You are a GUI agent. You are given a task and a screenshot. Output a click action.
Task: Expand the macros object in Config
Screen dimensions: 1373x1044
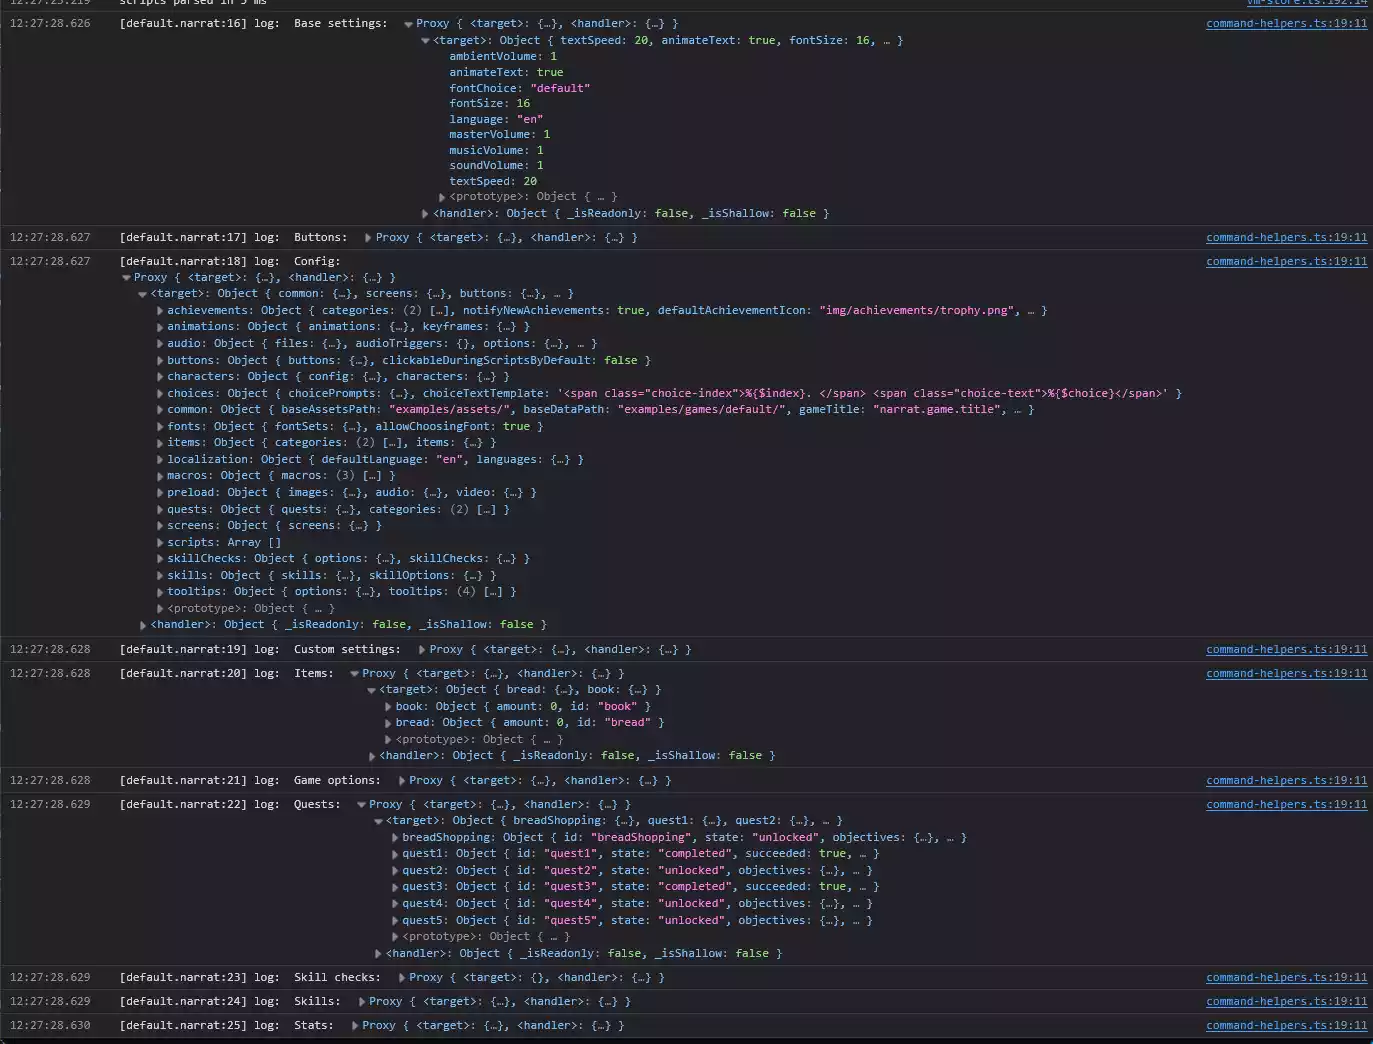[161, 475]
